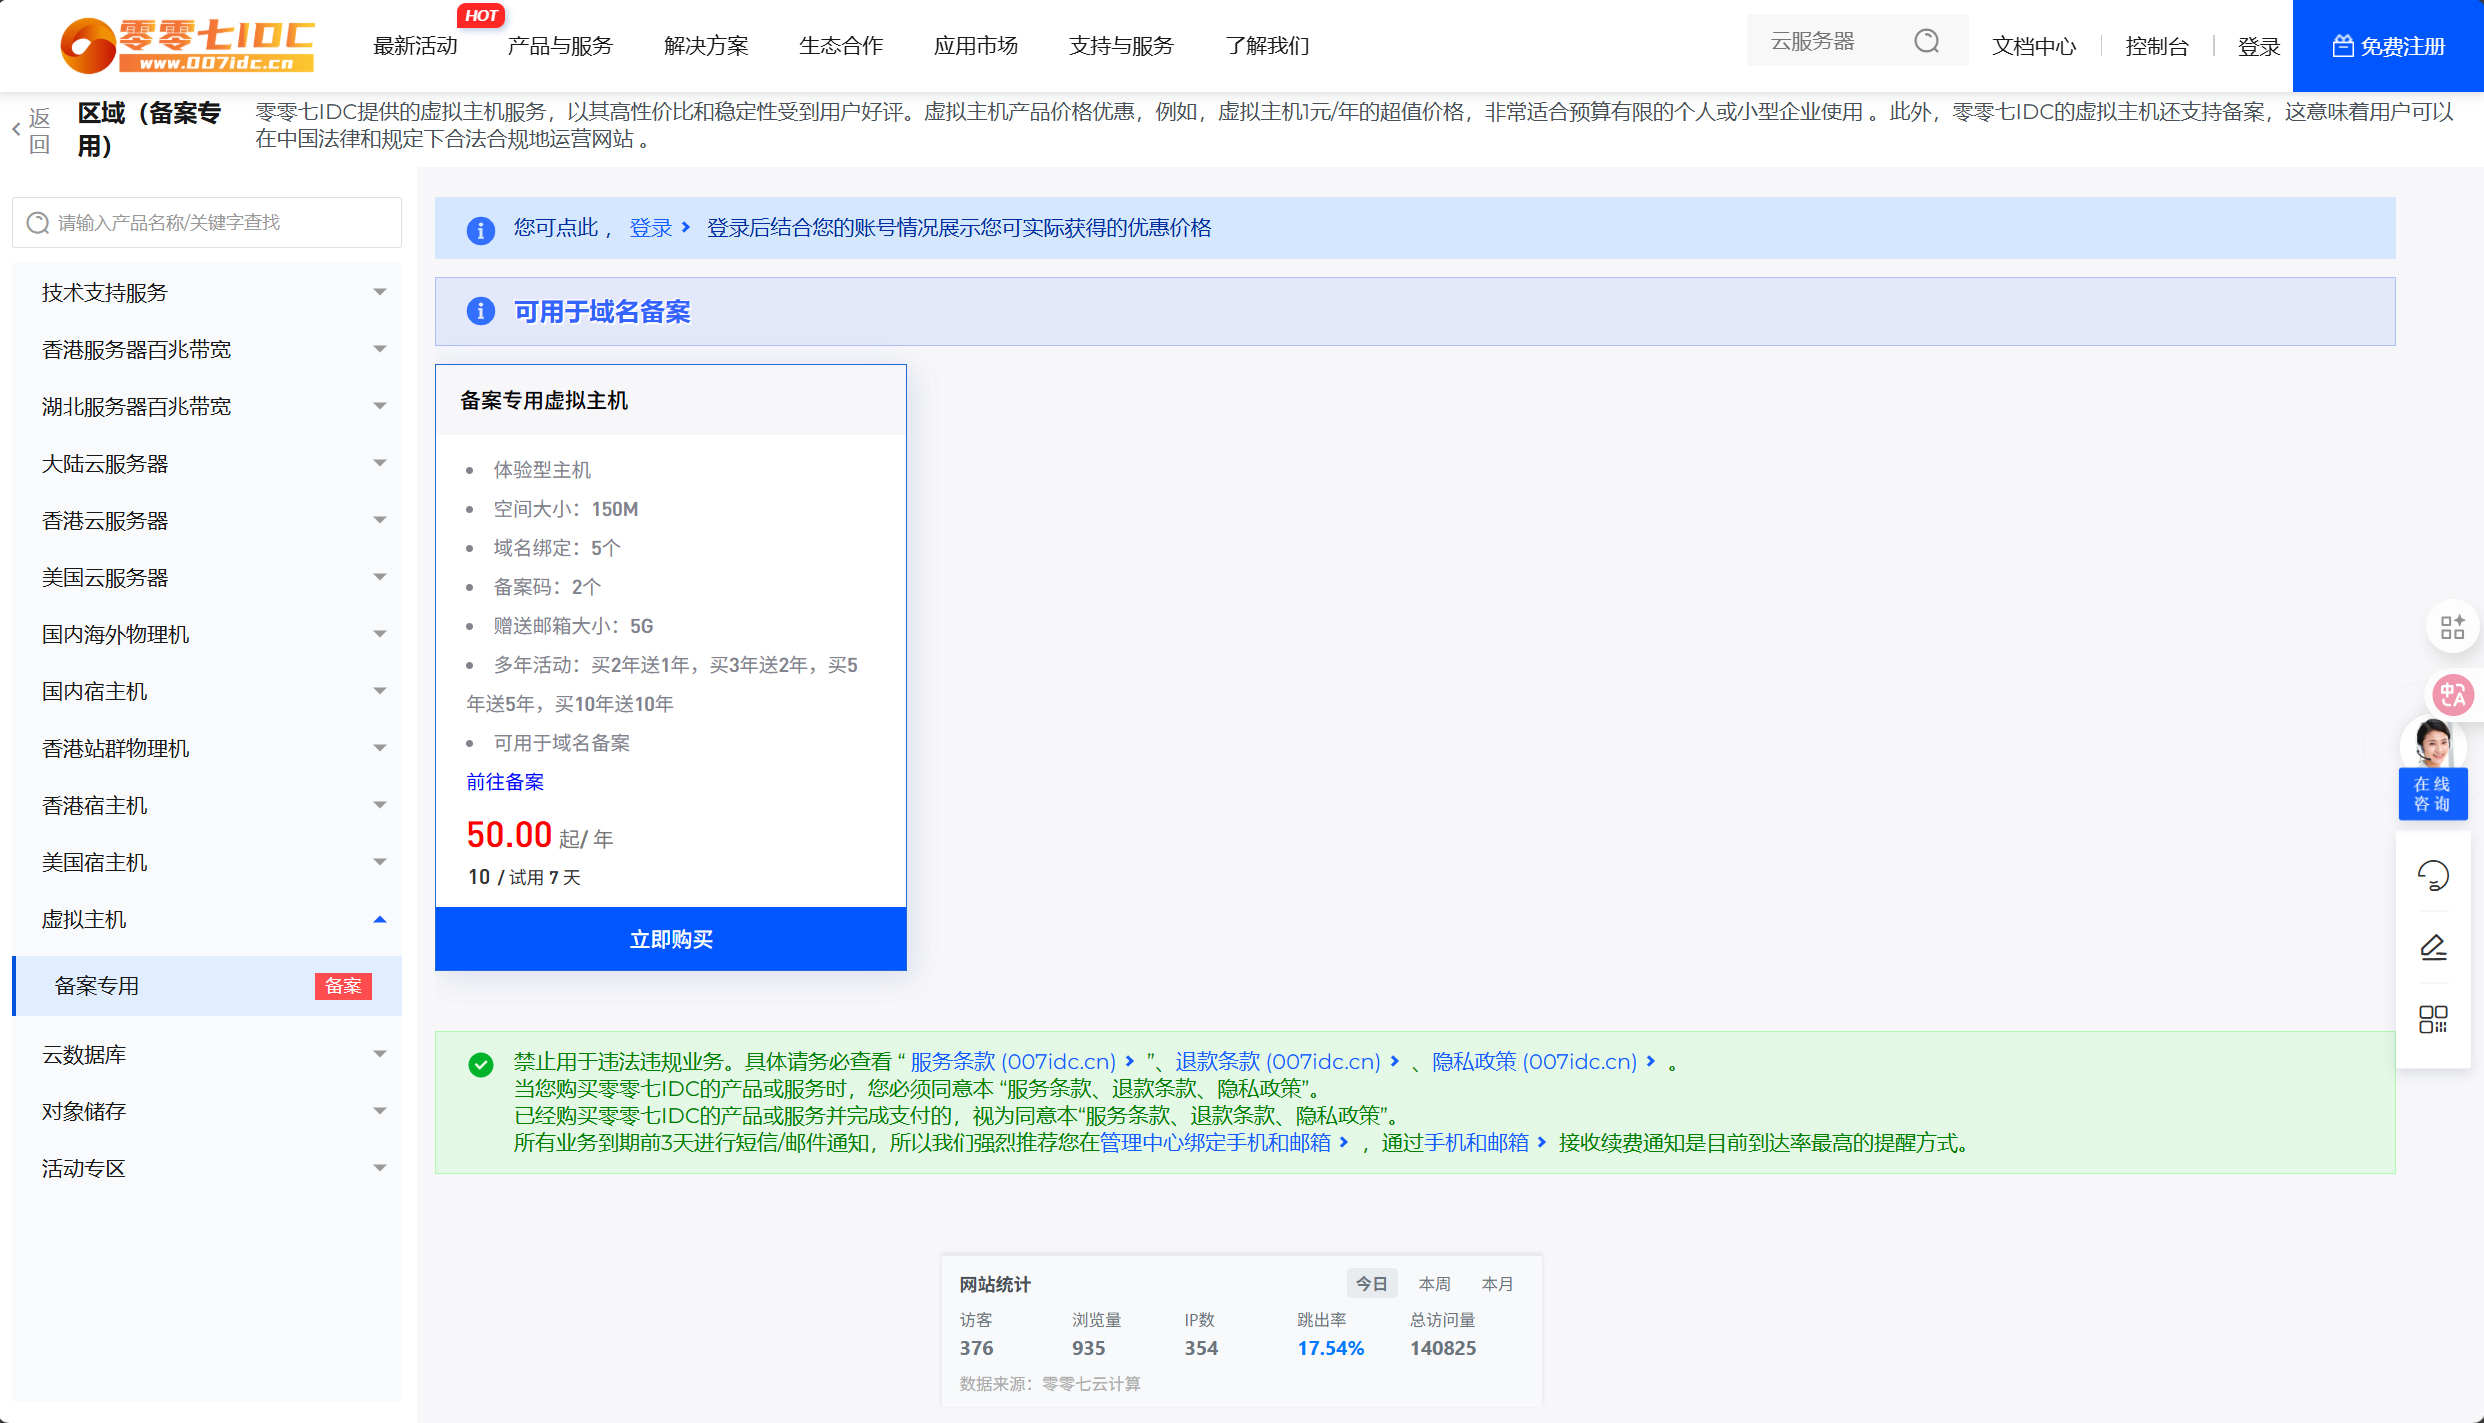Click 前往备案 link
Viewport: 2484px width, 1423px height.
(505, 782)
